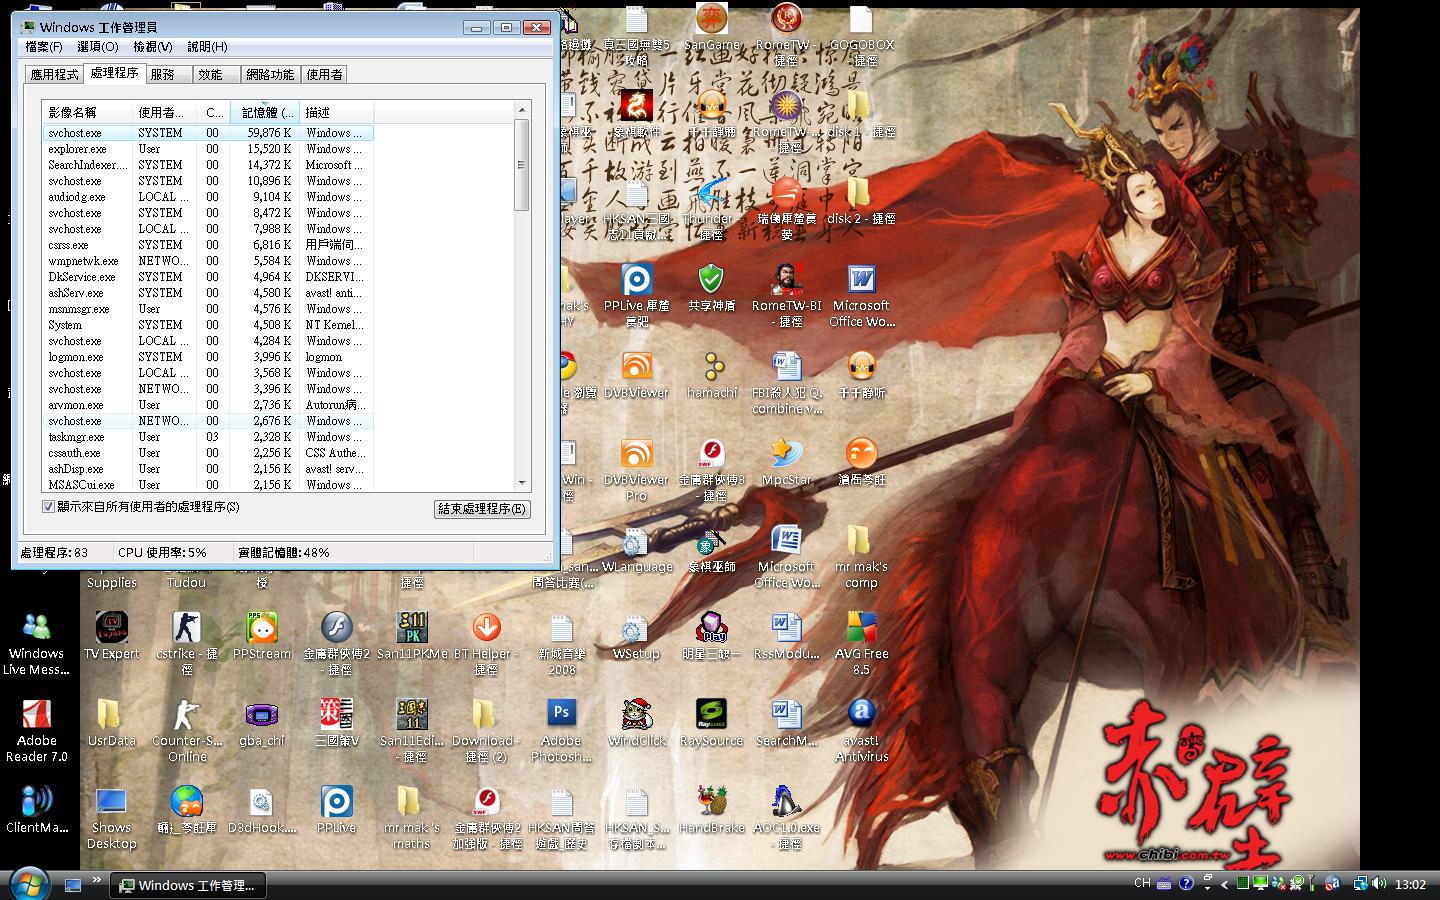Click the 13:02 taskbar clock
Screen dimensions: 1440x900
[1410, 884]
